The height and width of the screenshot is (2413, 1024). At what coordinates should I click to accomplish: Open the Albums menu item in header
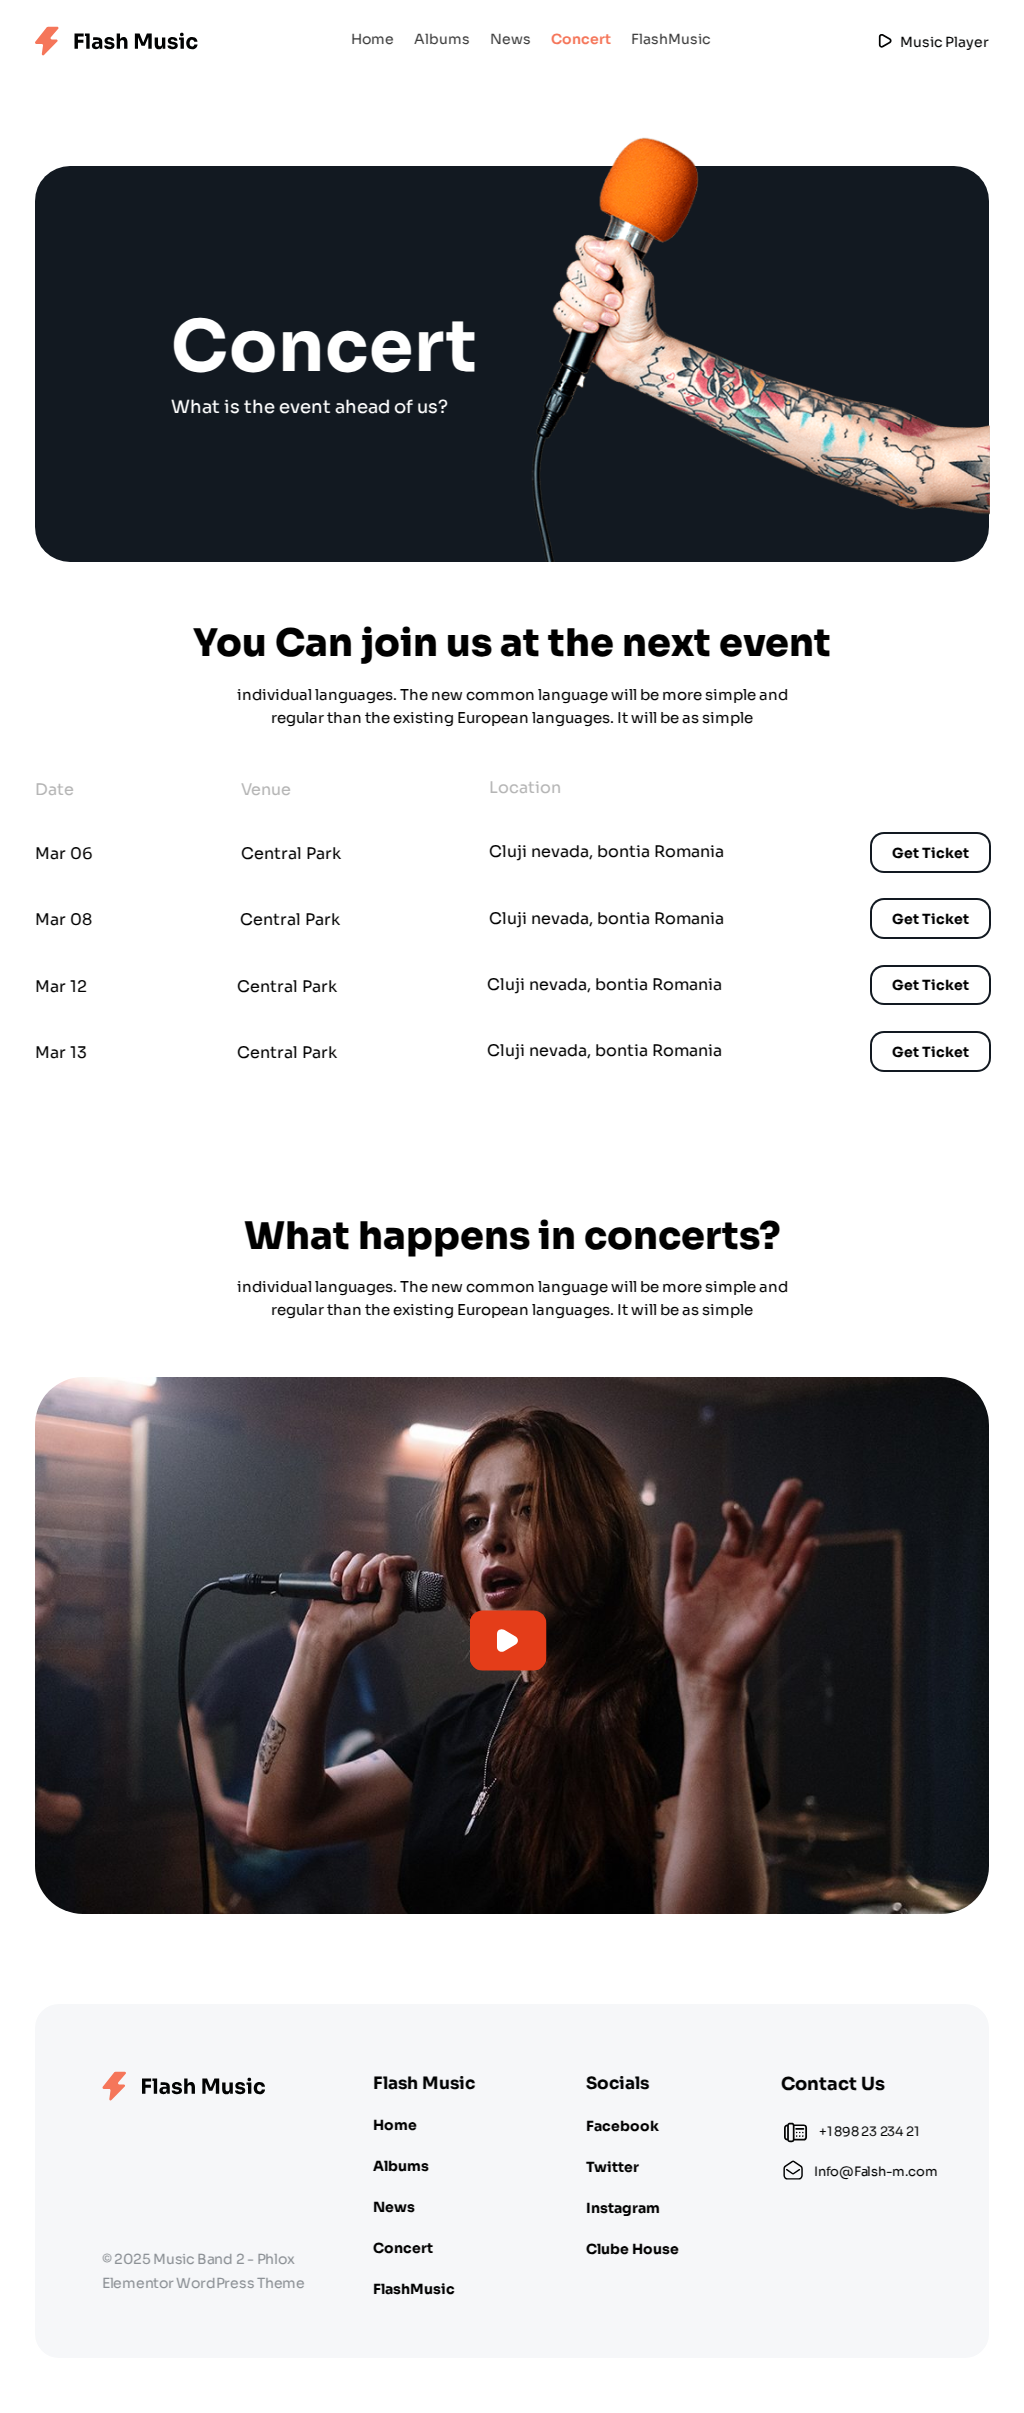tap(442, 39)
